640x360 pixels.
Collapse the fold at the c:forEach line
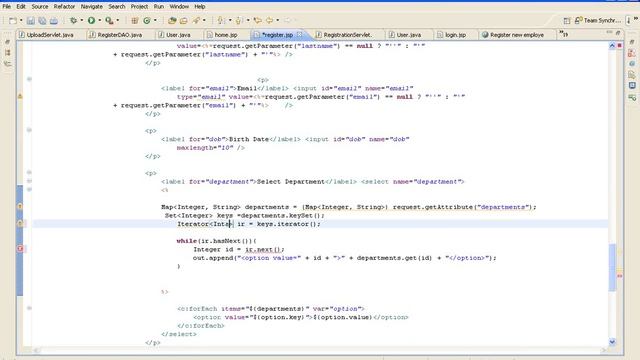pyautogui.click(x=29, y=308)
